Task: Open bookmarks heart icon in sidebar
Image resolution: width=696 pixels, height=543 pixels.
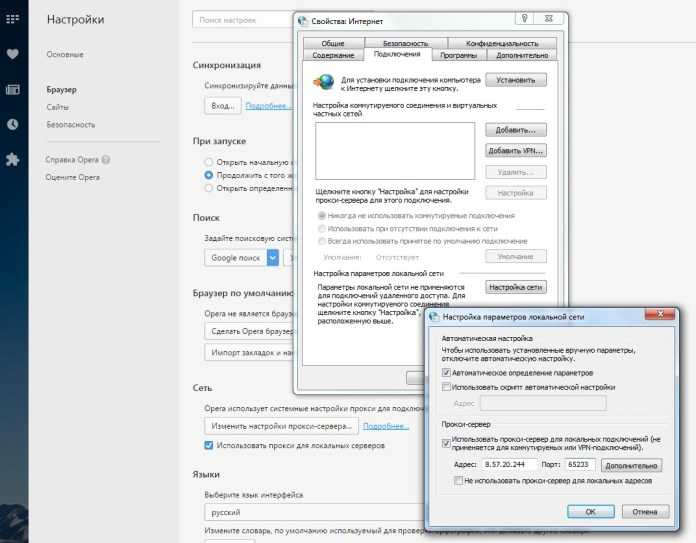Action: [12, 54]
